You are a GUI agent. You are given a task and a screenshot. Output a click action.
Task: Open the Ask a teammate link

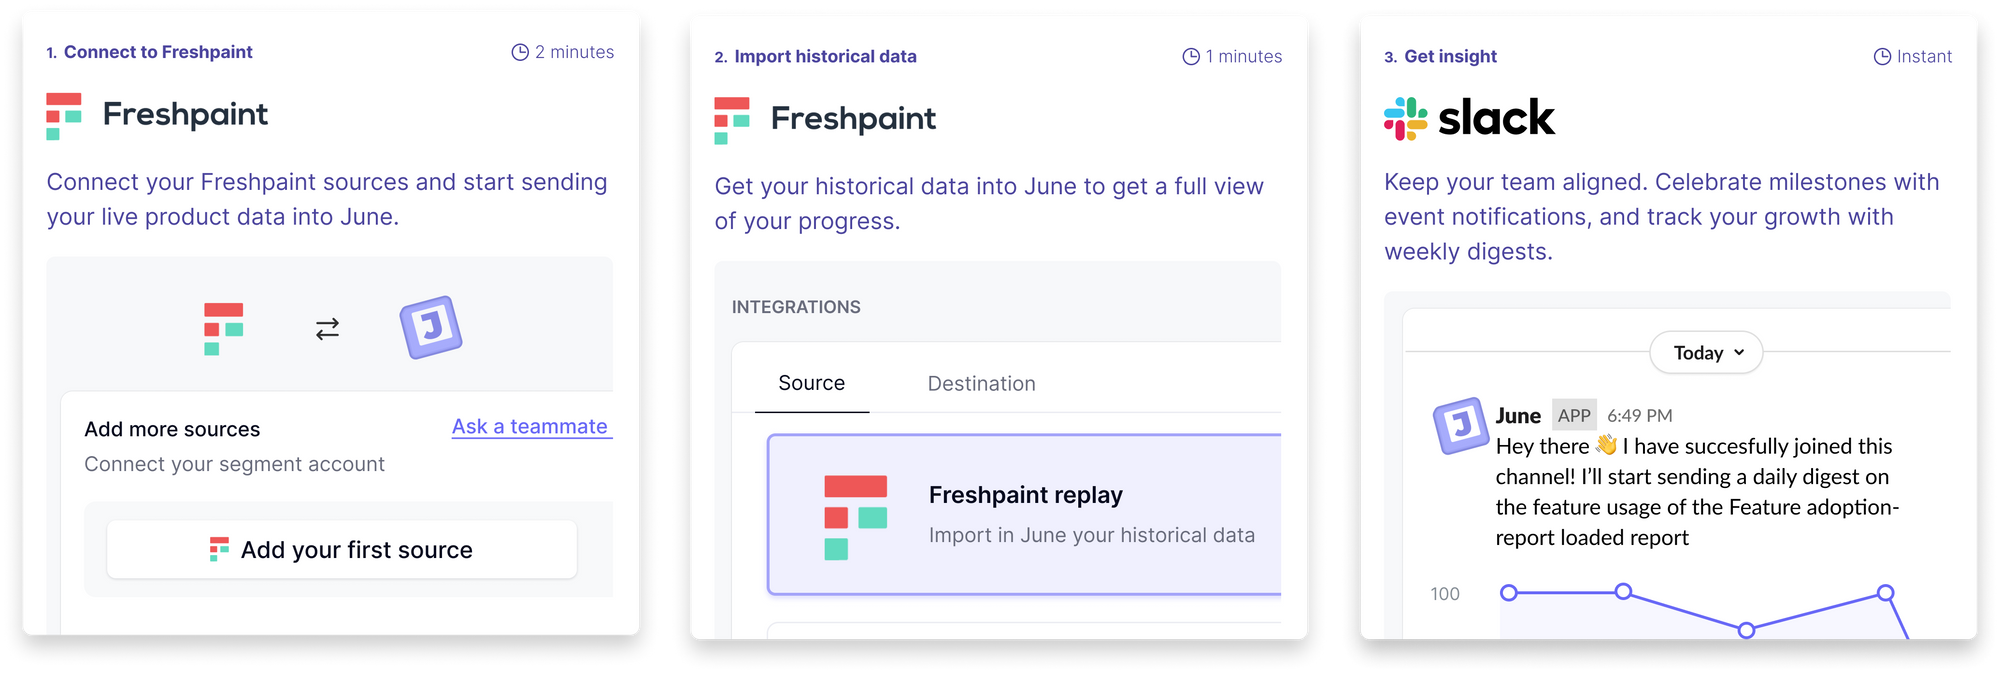pyautogui.click(x=530, y=427)
